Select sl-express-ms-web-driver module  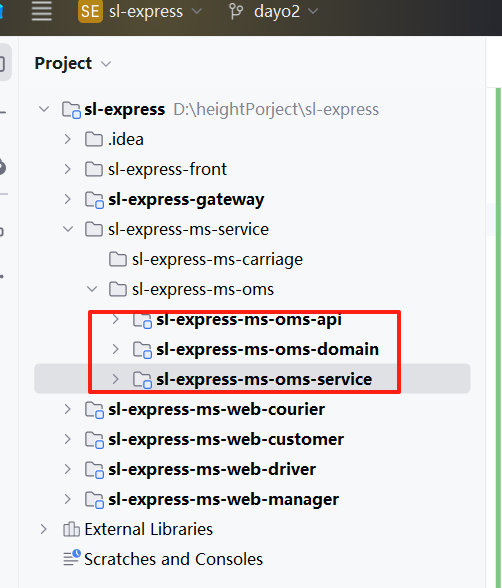(212, 469)
